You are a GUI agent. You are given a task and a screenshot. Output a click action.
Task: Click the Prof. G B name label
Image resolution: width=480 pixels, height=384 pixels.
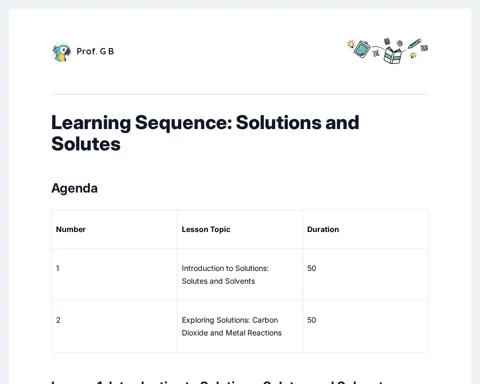point(95,51)
